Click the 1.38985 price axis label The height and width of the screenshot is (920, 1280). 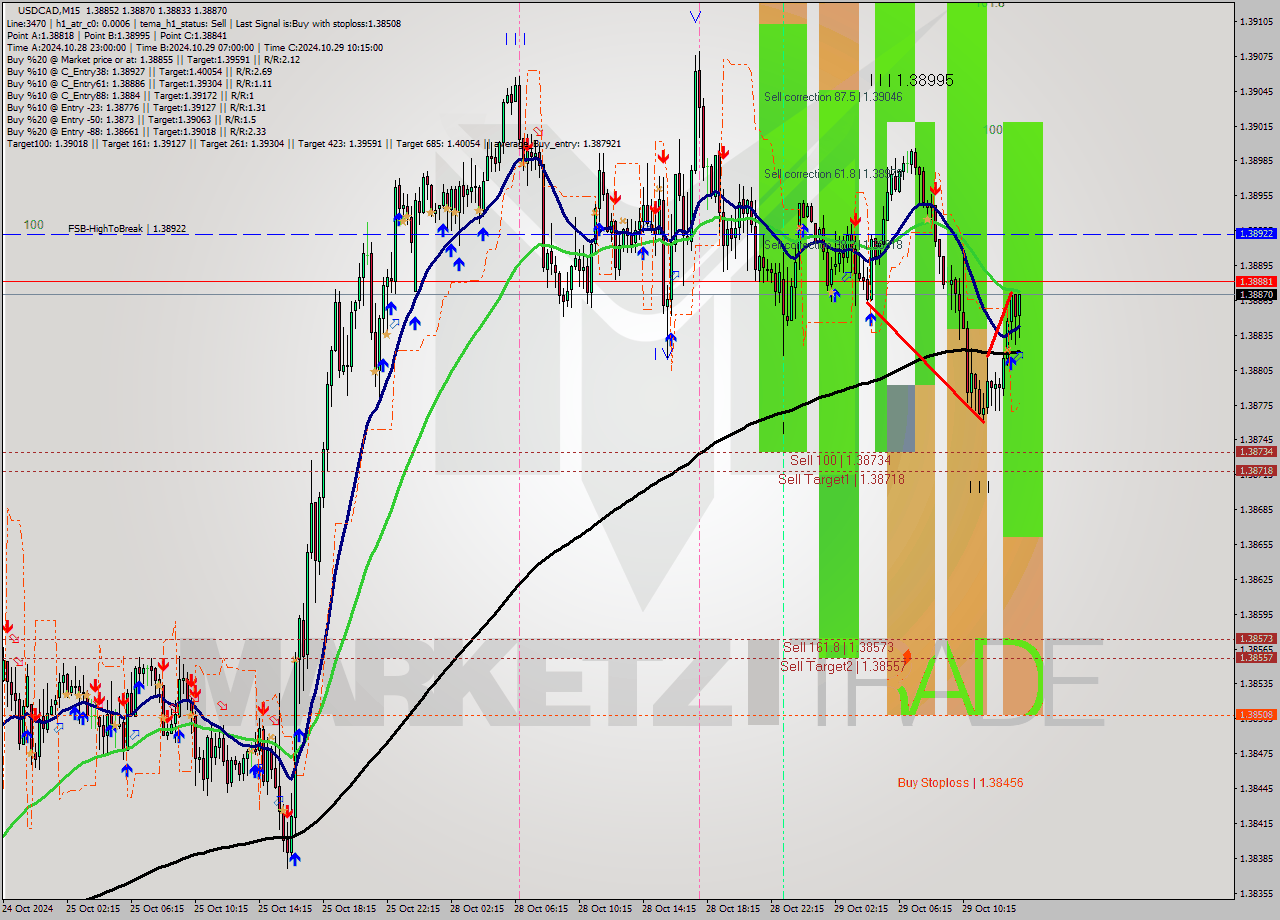click(1256, 160)
